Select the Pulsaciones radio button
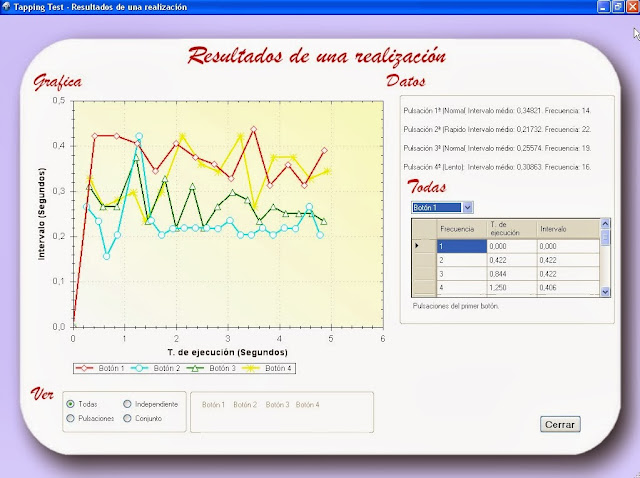The height and width of the screenshot is (478, 640). (70, 418)
